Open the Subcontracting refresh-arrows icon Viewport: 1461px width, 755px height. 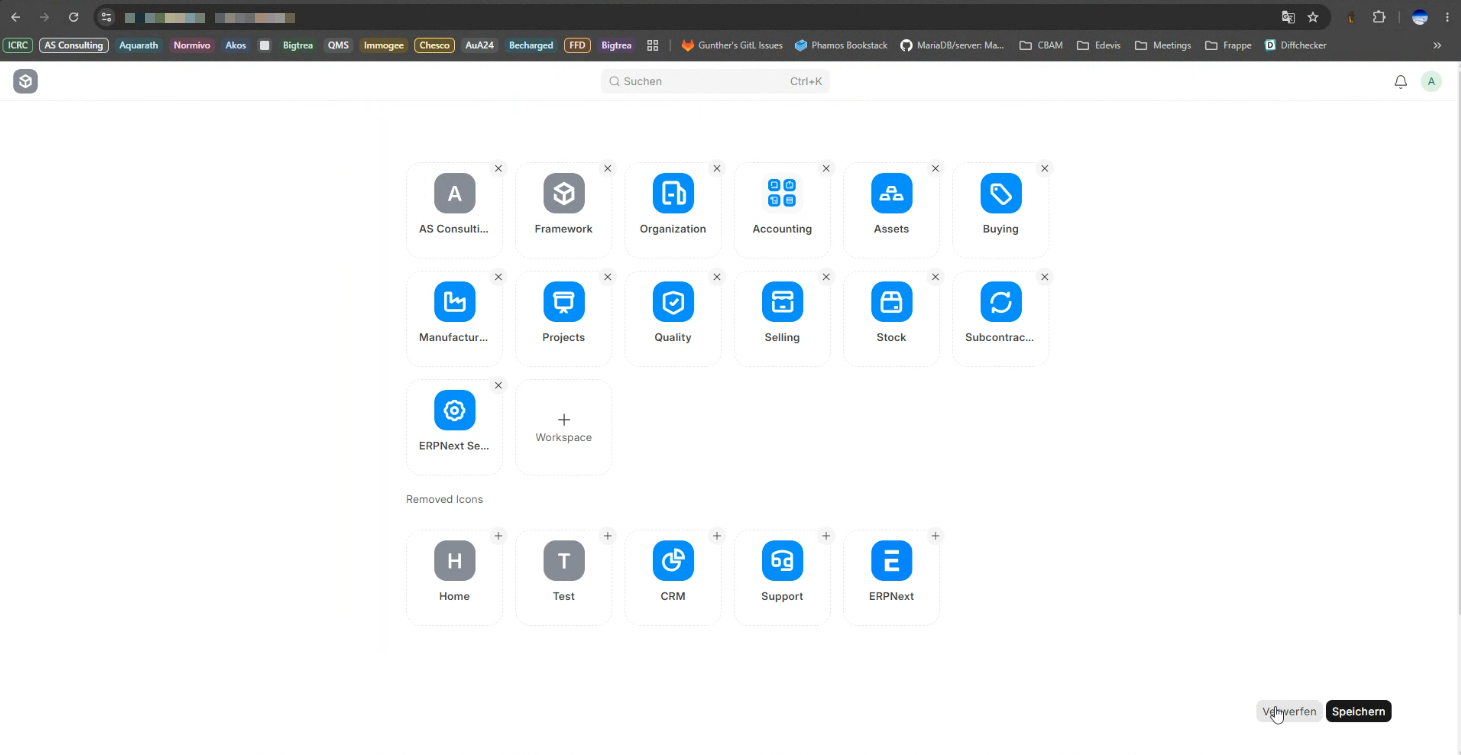(x=1001, y=302)
